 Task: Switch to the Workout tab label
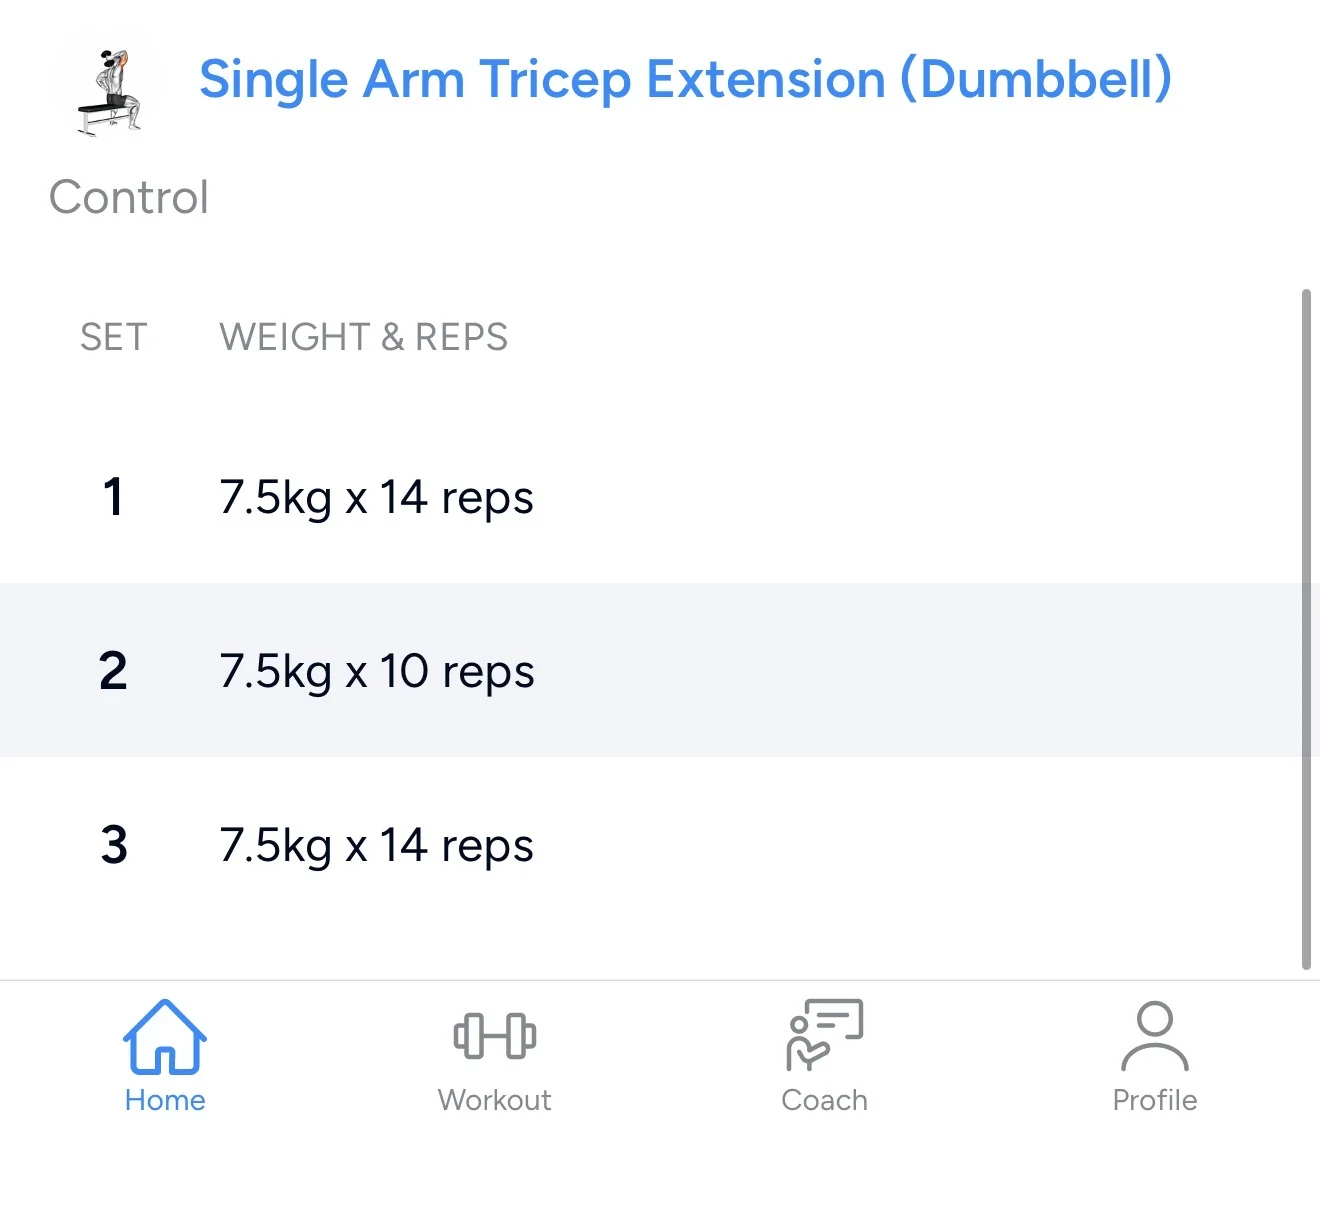[x=495, y=1100]
